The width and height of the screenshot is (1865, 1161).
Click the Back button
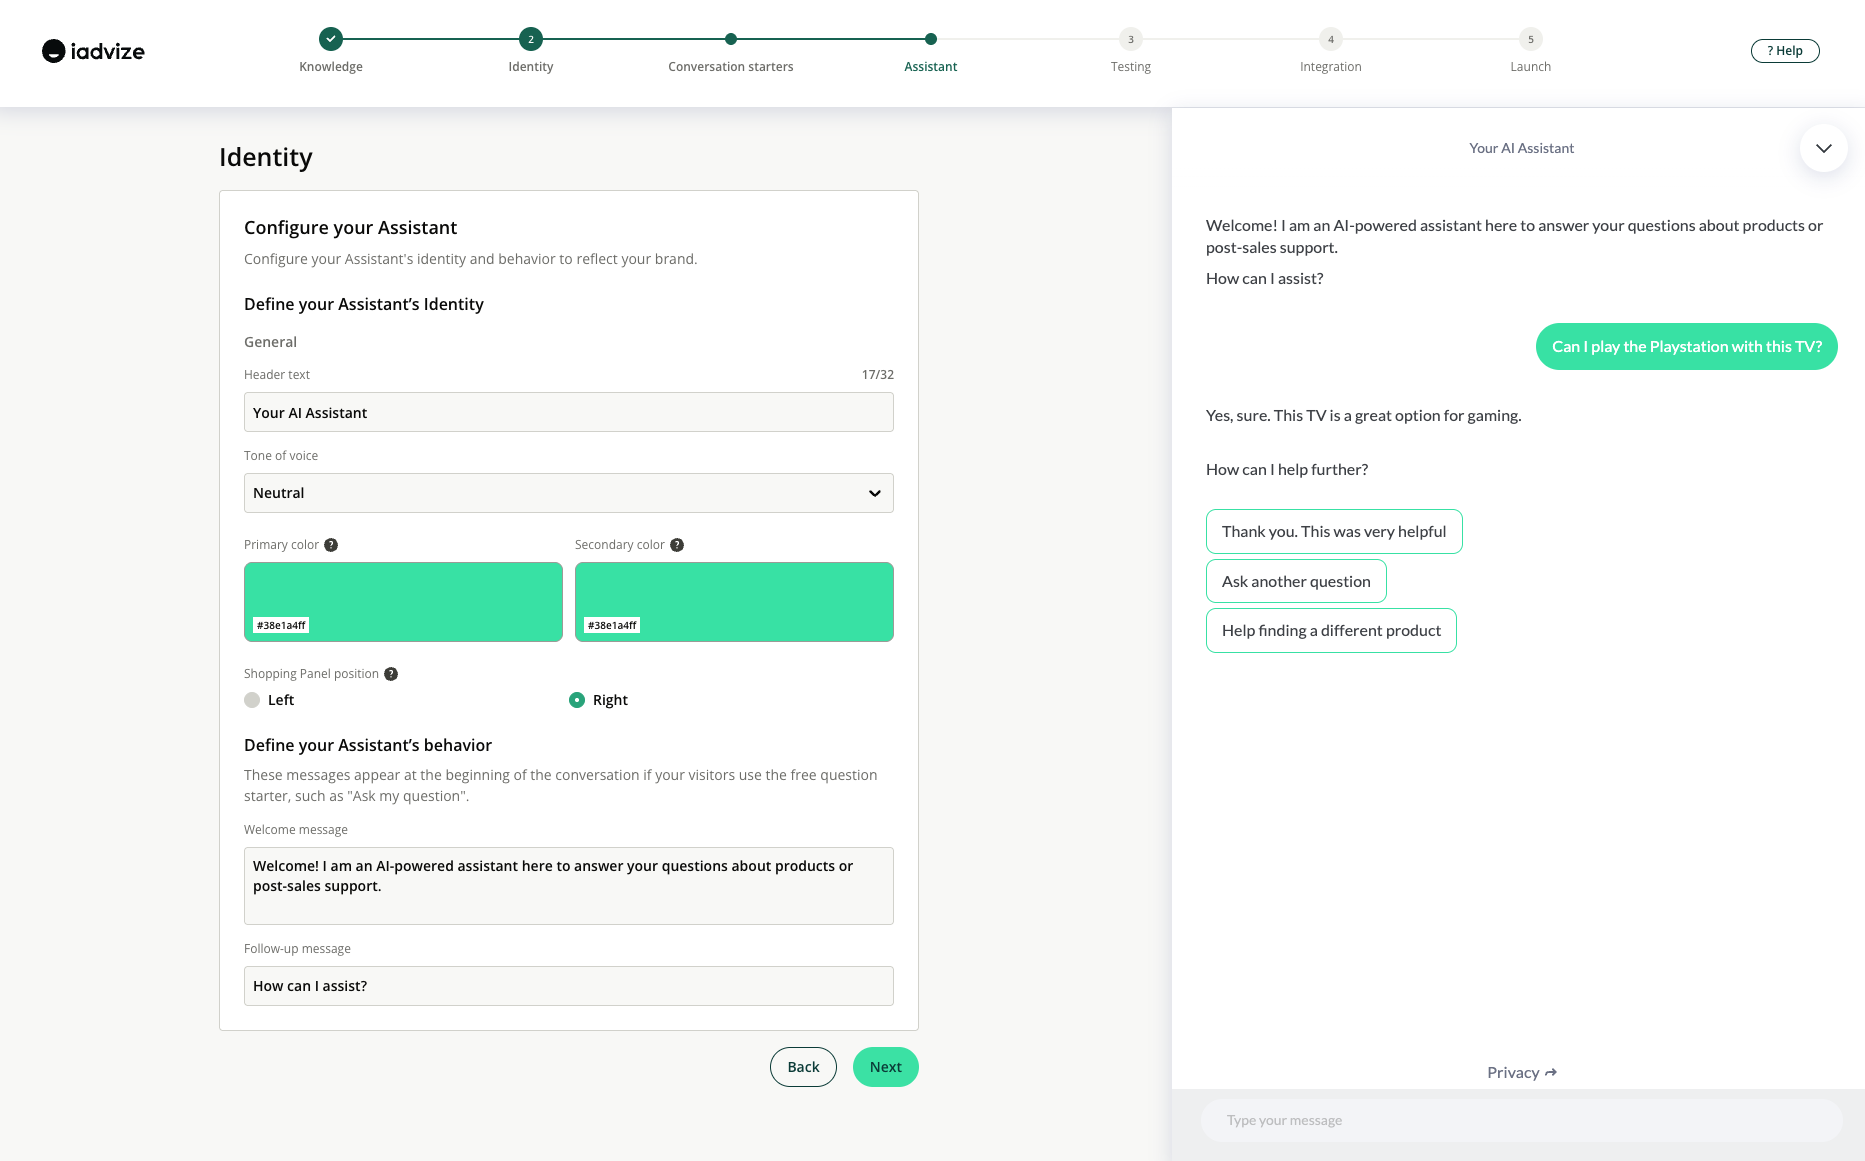click(803, 1067)
